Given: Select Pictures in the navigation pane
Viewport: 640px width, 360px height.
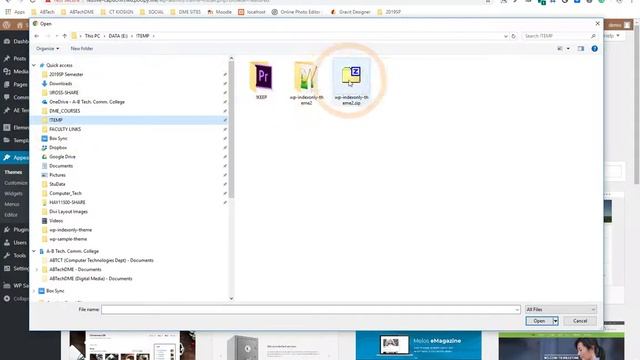Looking at the screenshot, I should tap(58, 175).
